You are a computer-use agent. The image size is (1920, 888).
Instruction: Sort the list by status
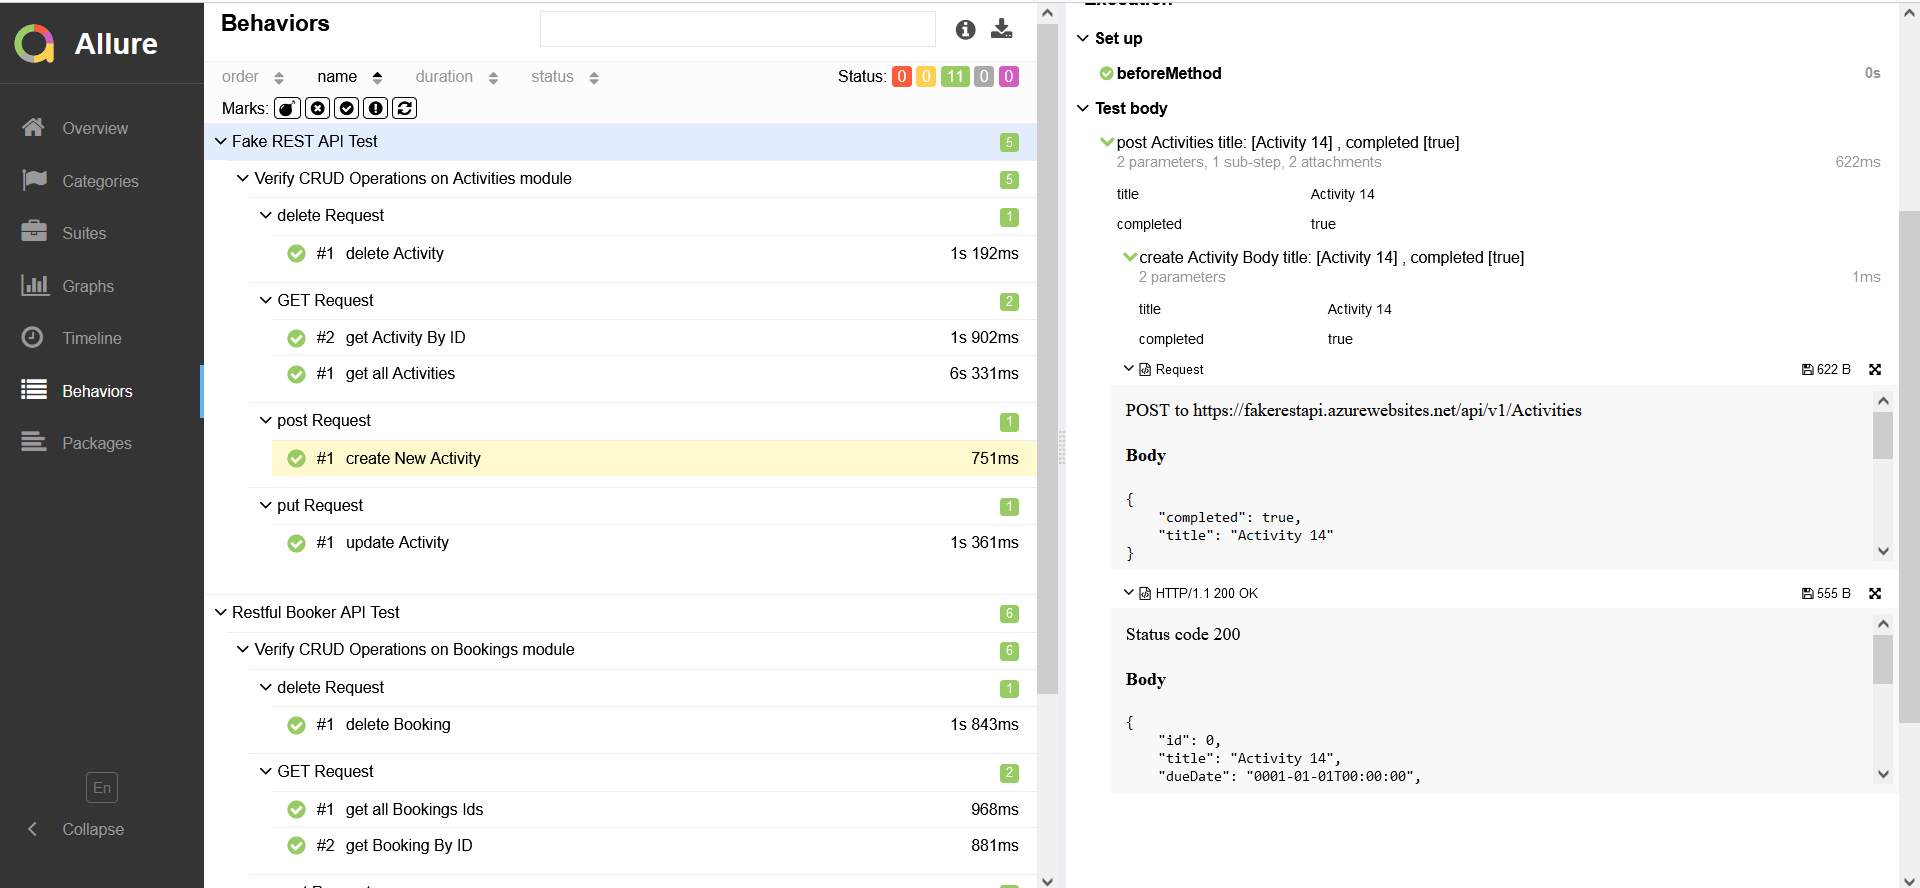[564, 77]
